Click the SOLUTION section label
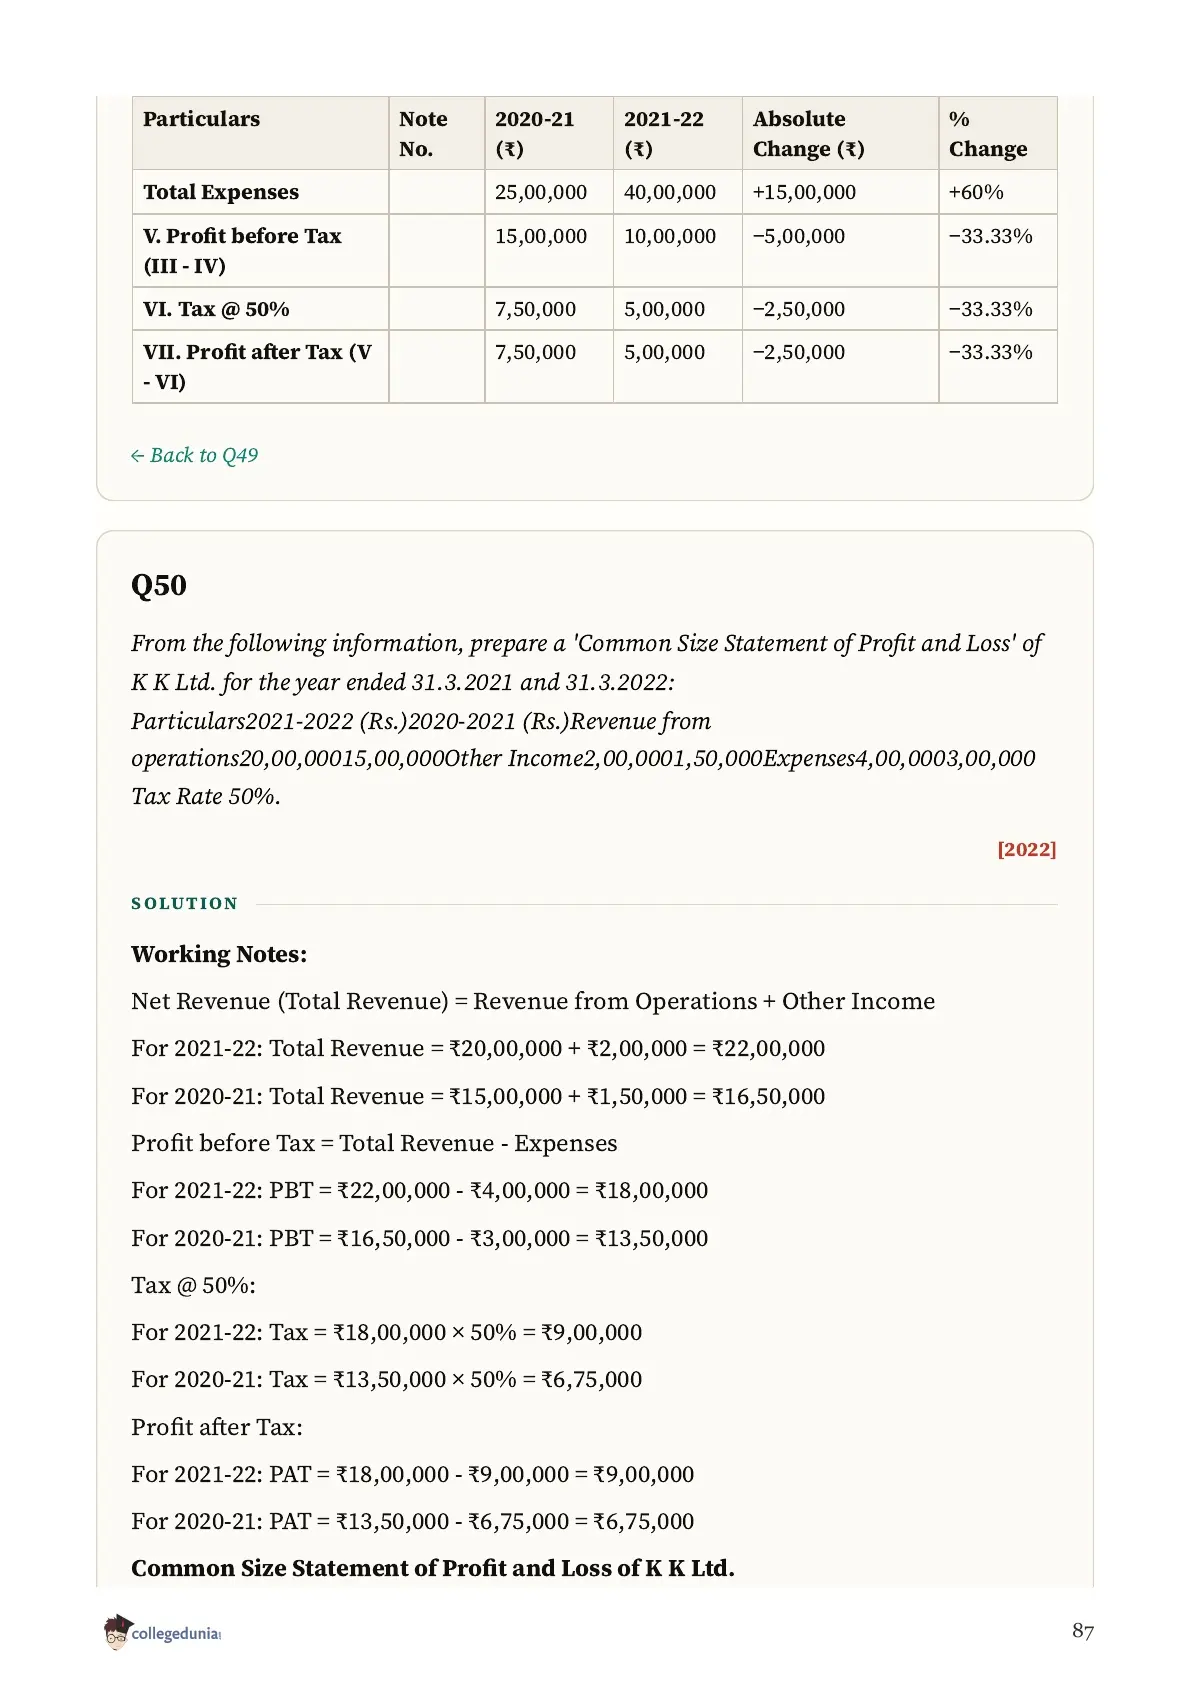The height and width of the screenshot is (1684, 1190). [185, 903]
